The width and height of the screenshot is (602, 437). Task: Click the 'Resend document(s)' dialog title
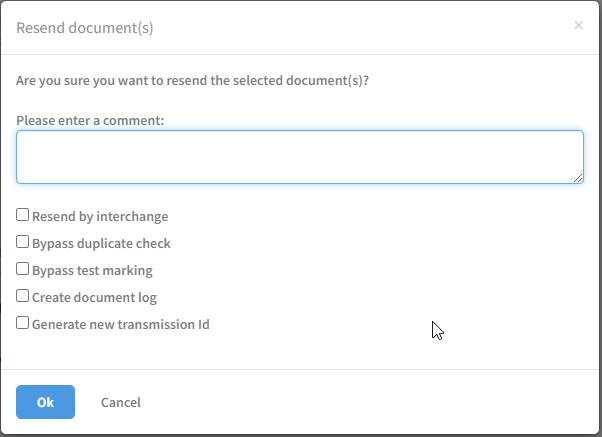click(x=85, y=28)
